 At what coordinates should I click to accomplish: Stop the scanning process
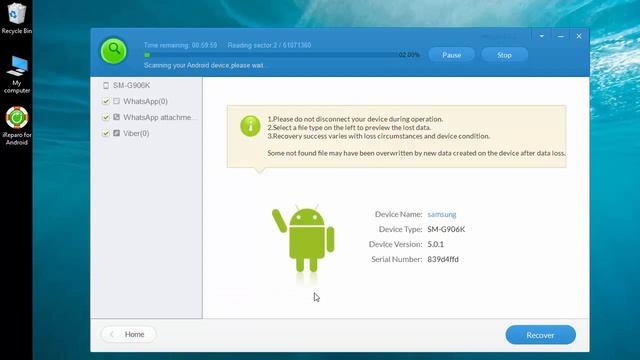click(x=504, y=55)
